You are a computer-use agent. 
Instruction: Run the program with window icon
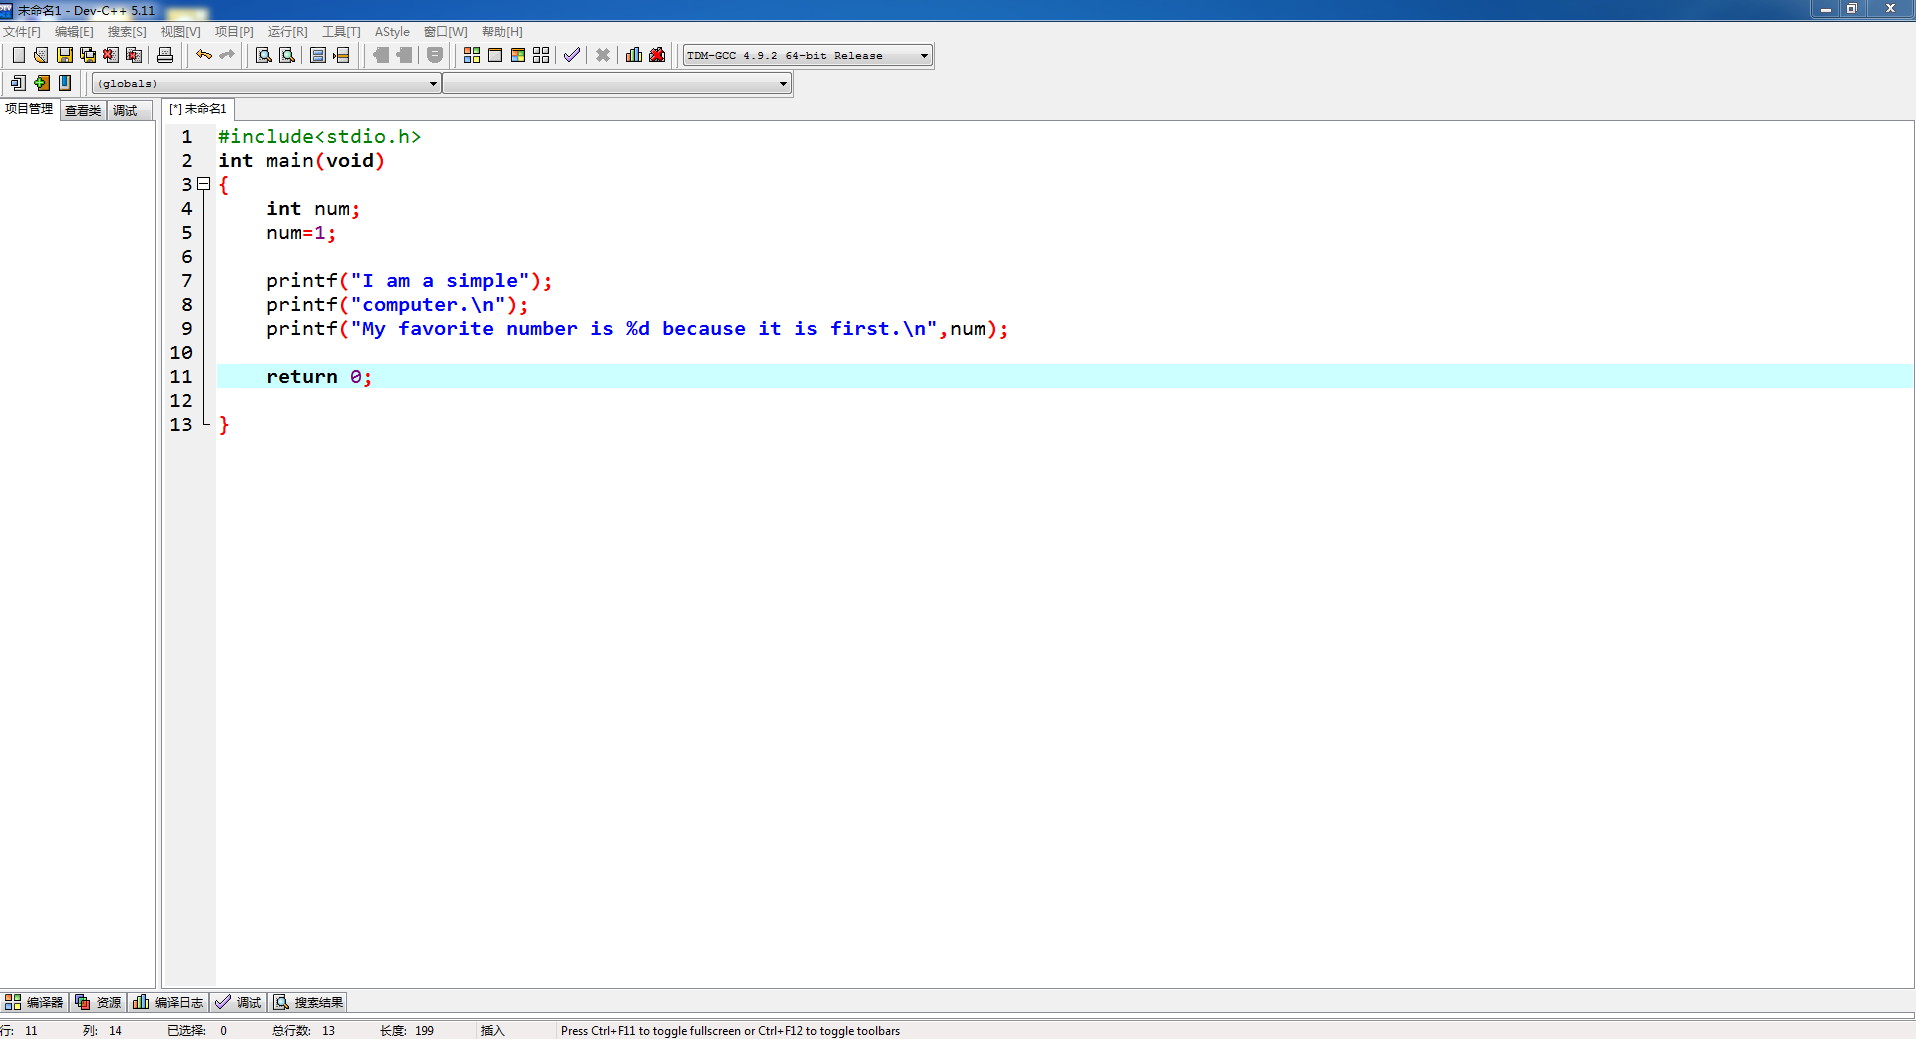tap(495, 55)
